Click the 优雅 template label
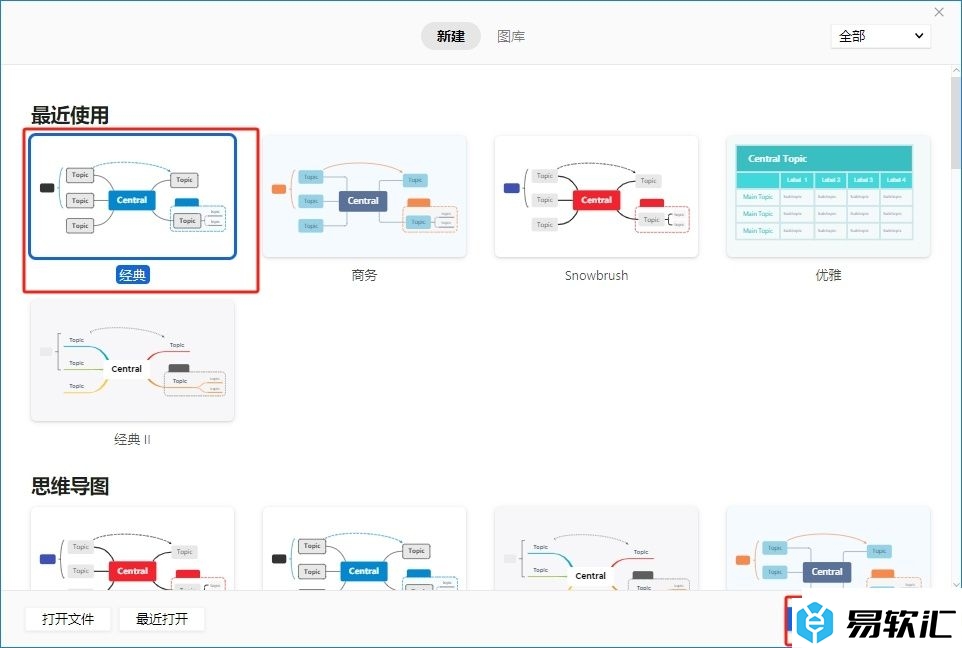Image resolution: width=962 pixels, height=648 pixels. click(828, 275)
